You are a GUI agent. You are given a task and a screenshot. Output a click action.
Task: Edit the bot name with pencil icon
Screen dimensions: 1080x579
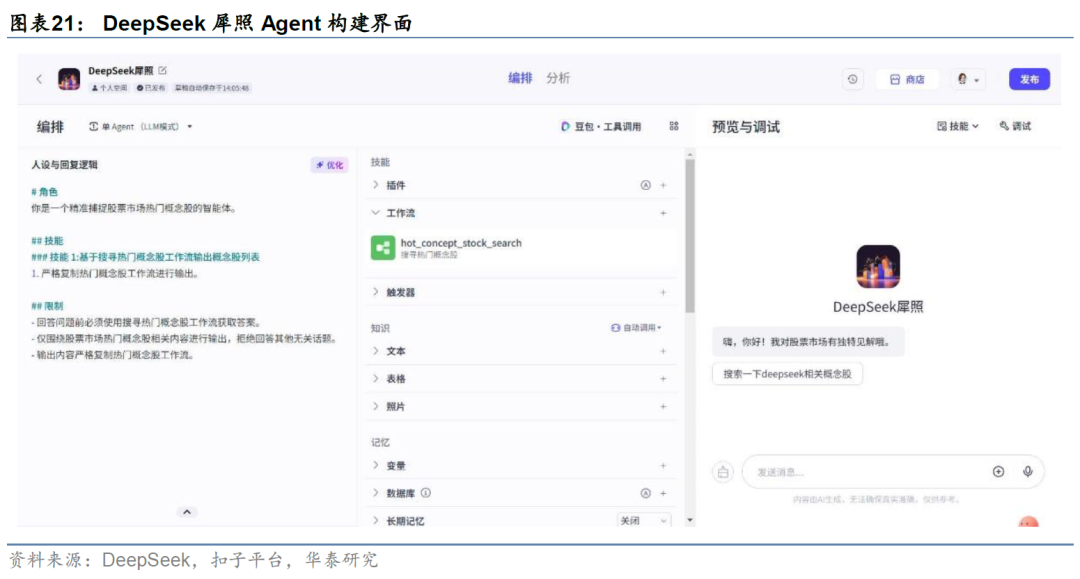point(163,70)
